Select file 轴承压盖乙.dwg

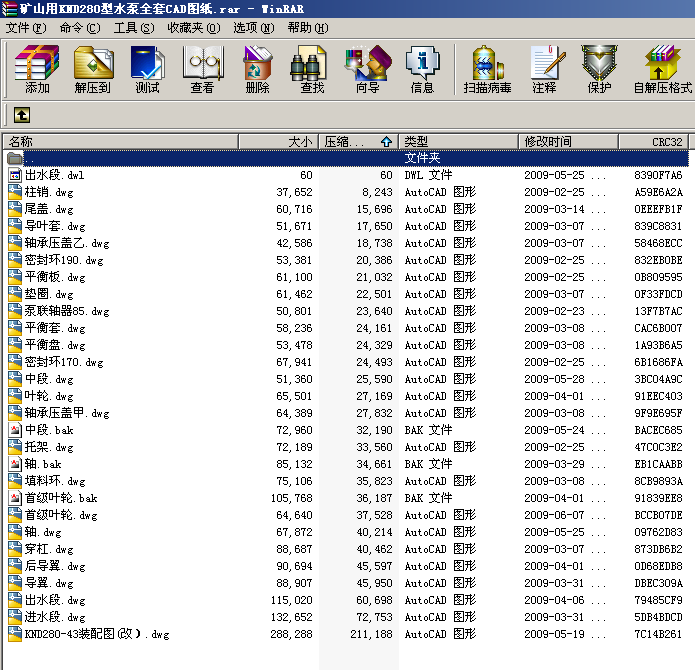tap(67, 243)
